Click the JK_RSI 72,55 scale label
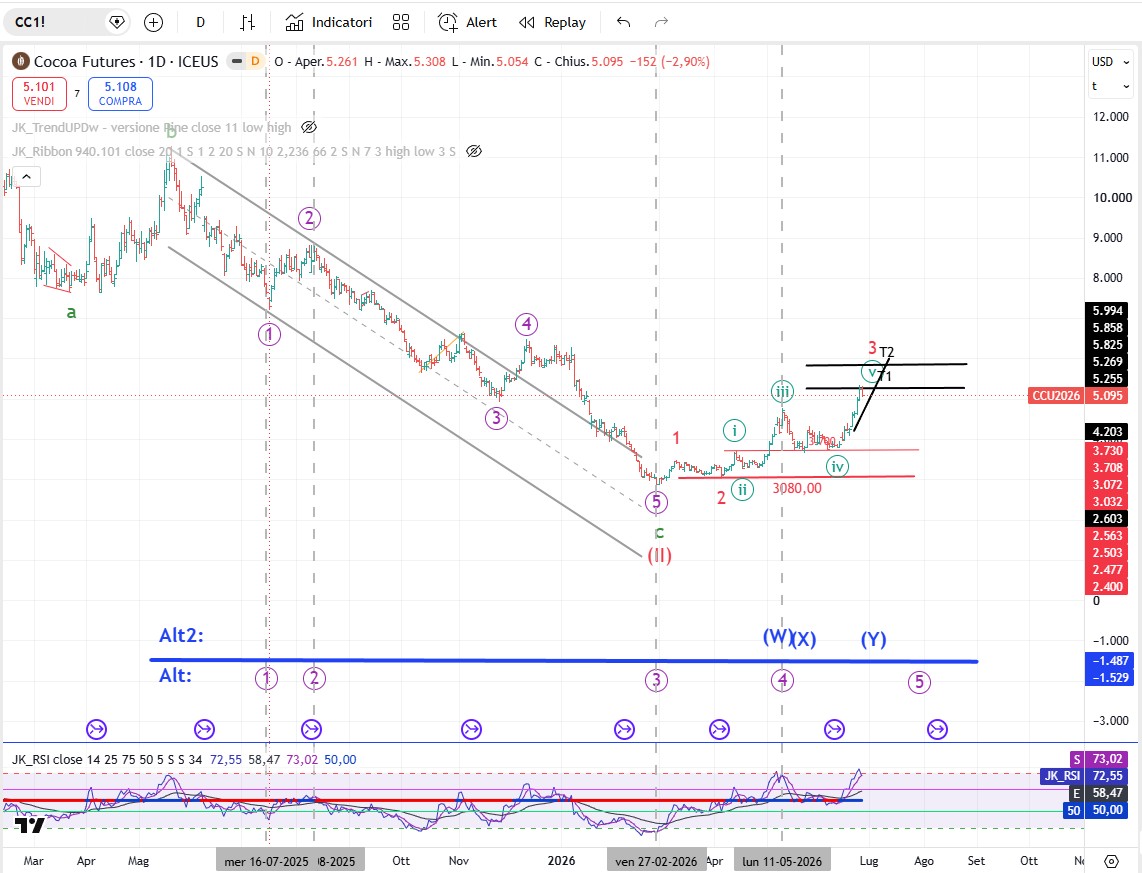1142x873 pixels. pyautogui.click(x=1084, y=776)
